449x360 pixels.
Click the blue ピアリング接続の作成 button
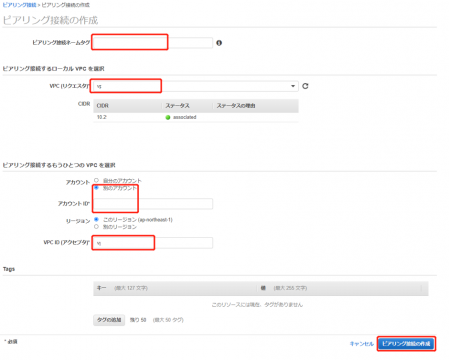point(406,344)
